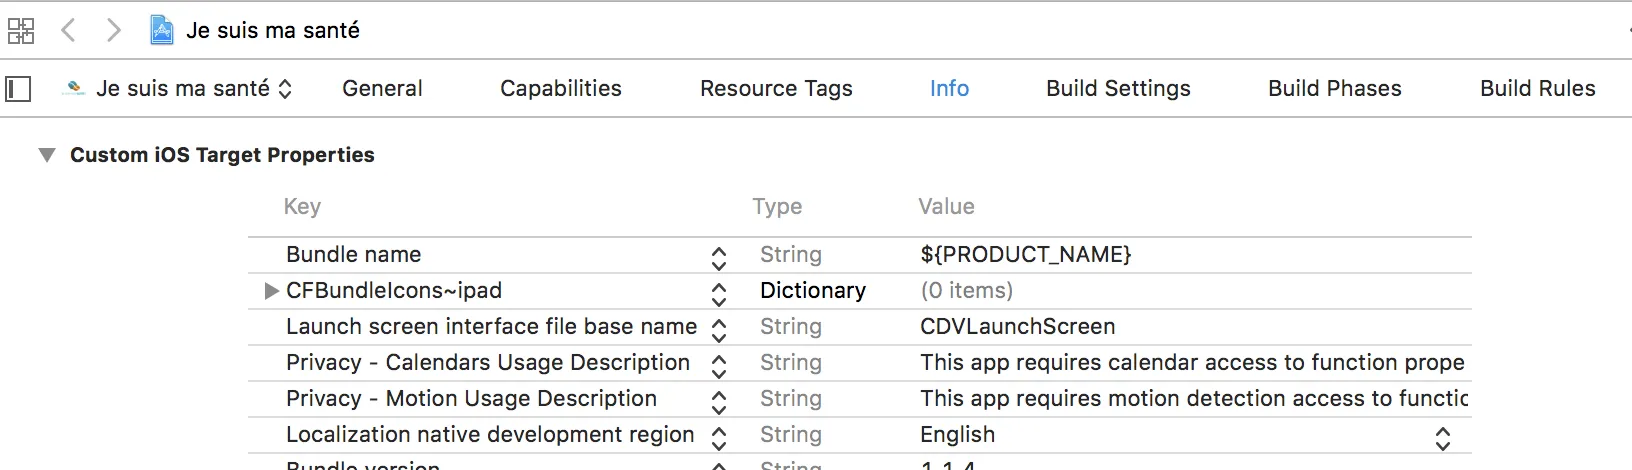This screenshot has height=470, width=1632.
Task: Open the Build Settings tab
Action: tap(1118, 89)
